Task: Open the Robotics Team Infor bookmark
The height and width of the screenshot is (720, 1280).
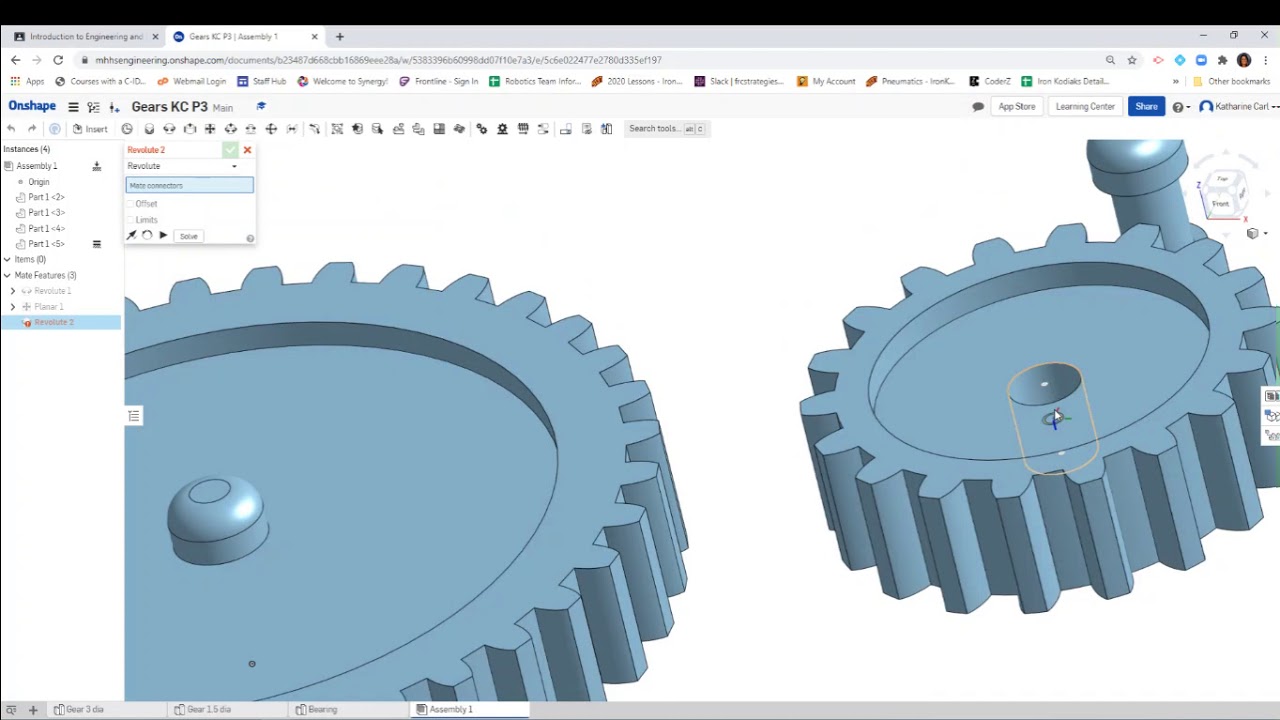Action: point(536,82)
